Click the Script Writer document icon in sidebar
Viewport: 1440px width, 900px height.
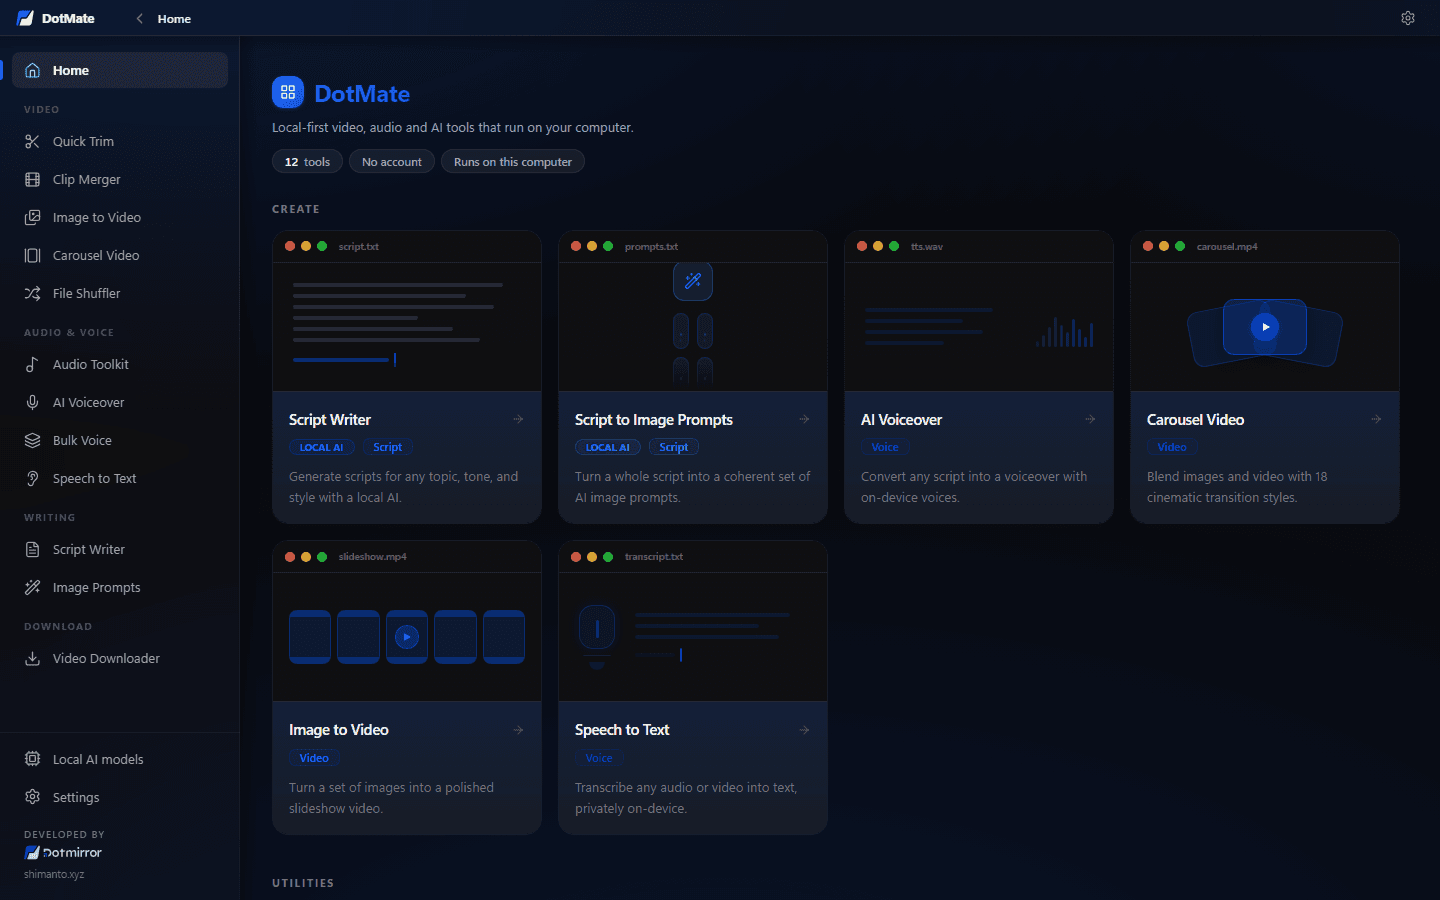pos(32,549)
